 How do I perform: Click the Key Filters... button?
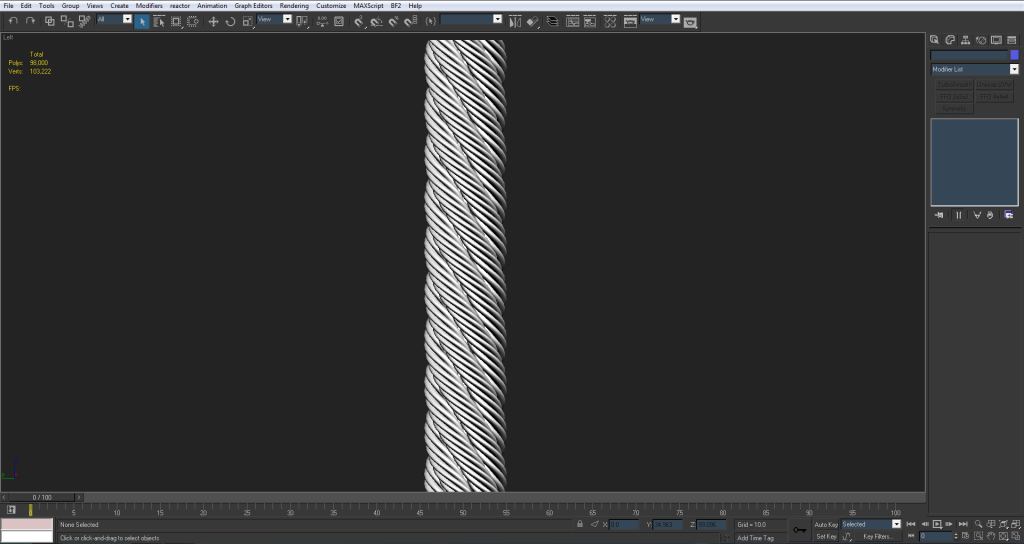877,536
